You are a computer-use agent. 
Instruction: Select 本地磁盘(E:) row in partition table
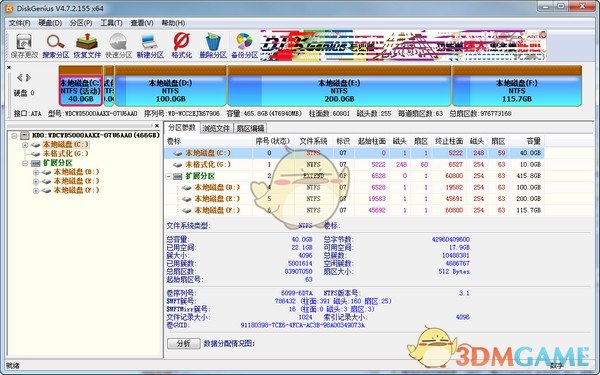tap(354, 199)
